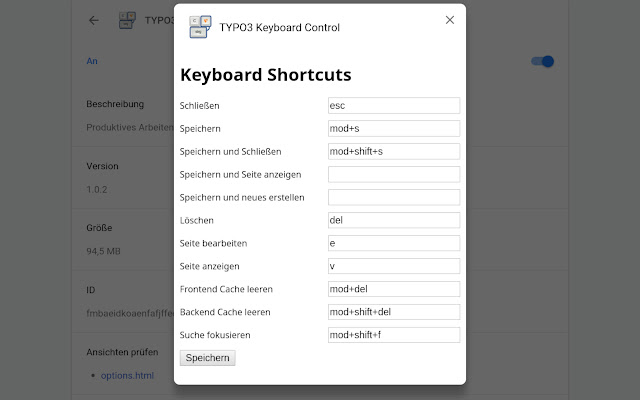Image resolution: width=640 pixels, height=400 pixels.
Task: Click the ID heading in background page
Action: coord(91,290)
